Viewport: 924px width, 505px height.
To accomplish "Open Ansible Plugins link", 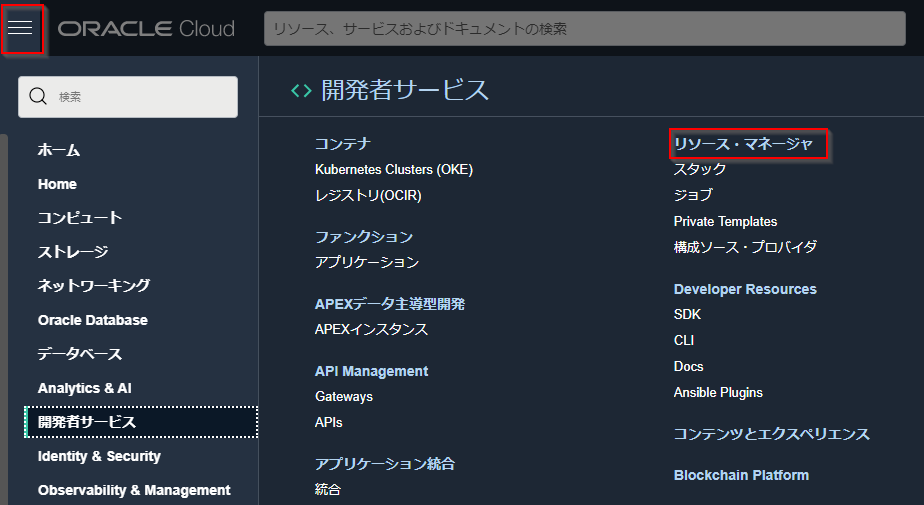I will pyautogui.click(x=718, y=393).
